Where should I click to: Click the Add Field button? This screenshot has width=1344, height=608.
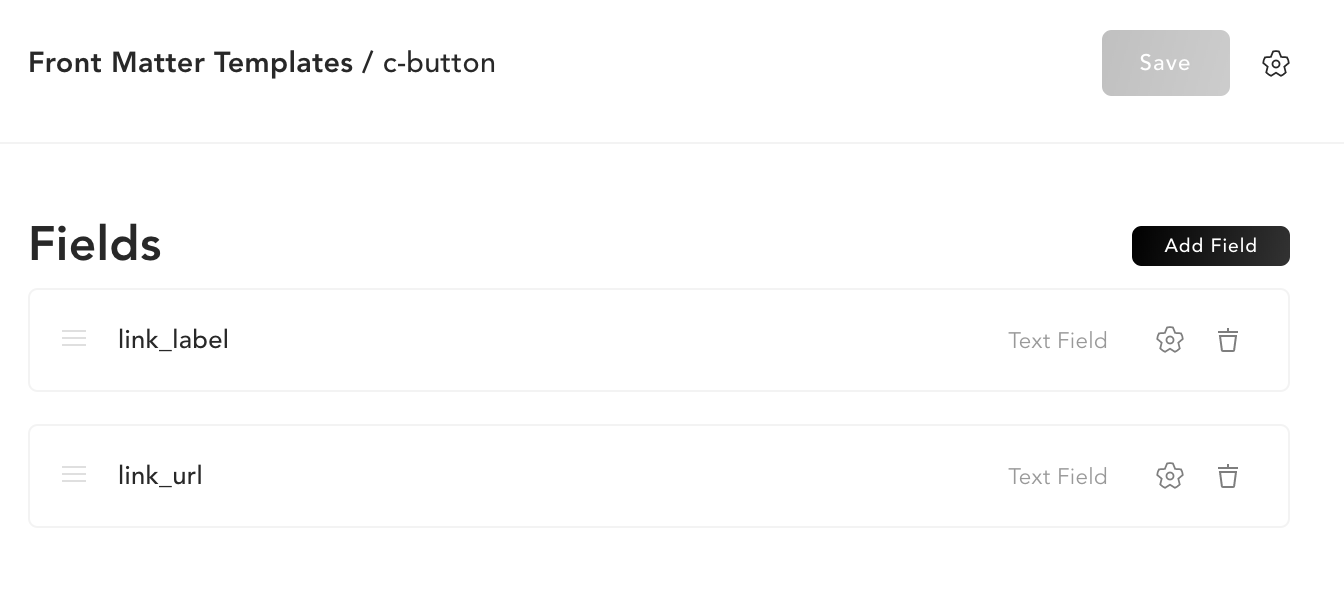point(1211,246)
